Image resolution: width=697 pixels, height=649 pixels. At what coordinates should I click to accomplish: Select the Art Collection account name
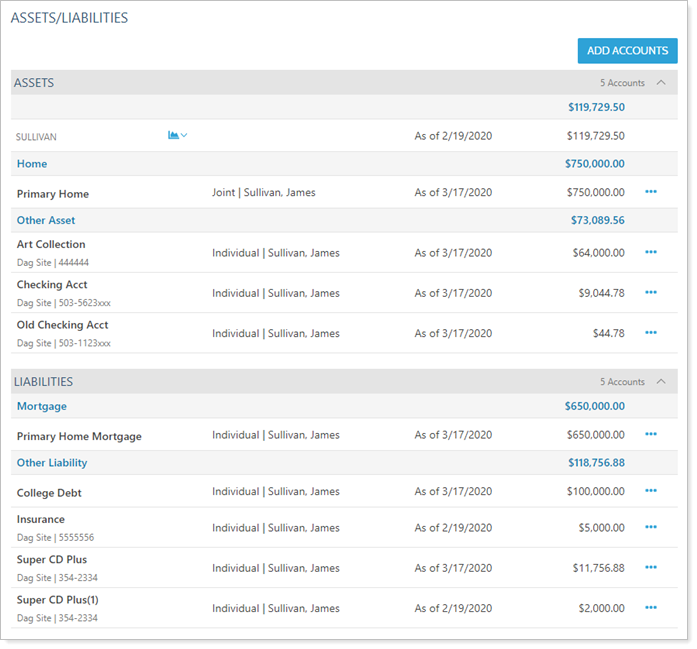pyautogui.click(x=51, y=244)
